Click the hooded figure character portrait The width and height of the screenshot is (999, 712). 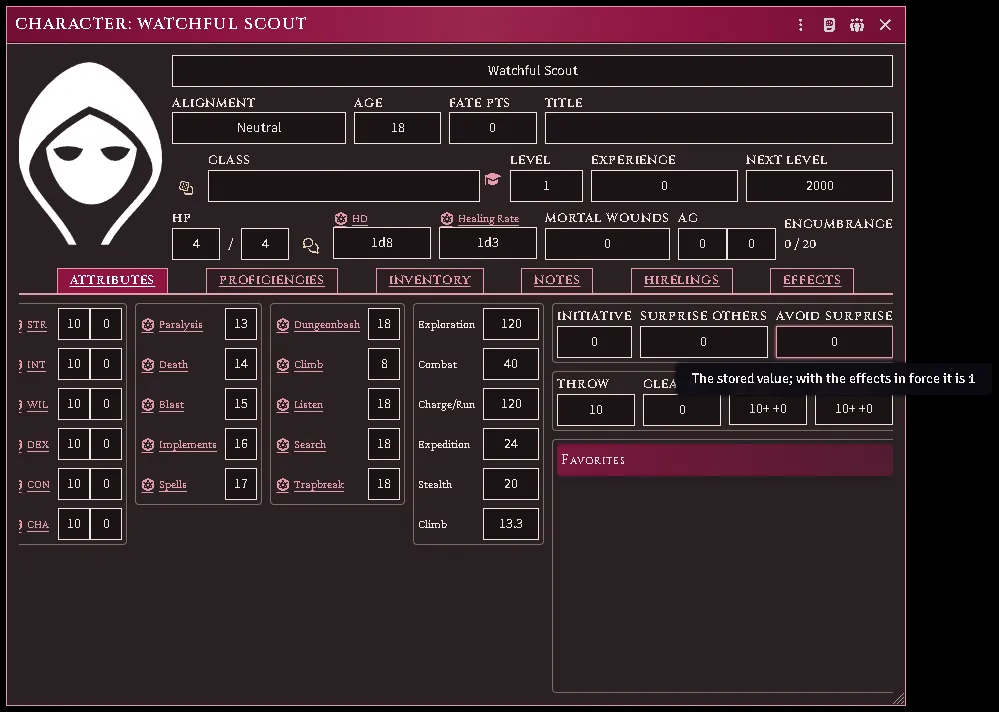pos(90,153)
